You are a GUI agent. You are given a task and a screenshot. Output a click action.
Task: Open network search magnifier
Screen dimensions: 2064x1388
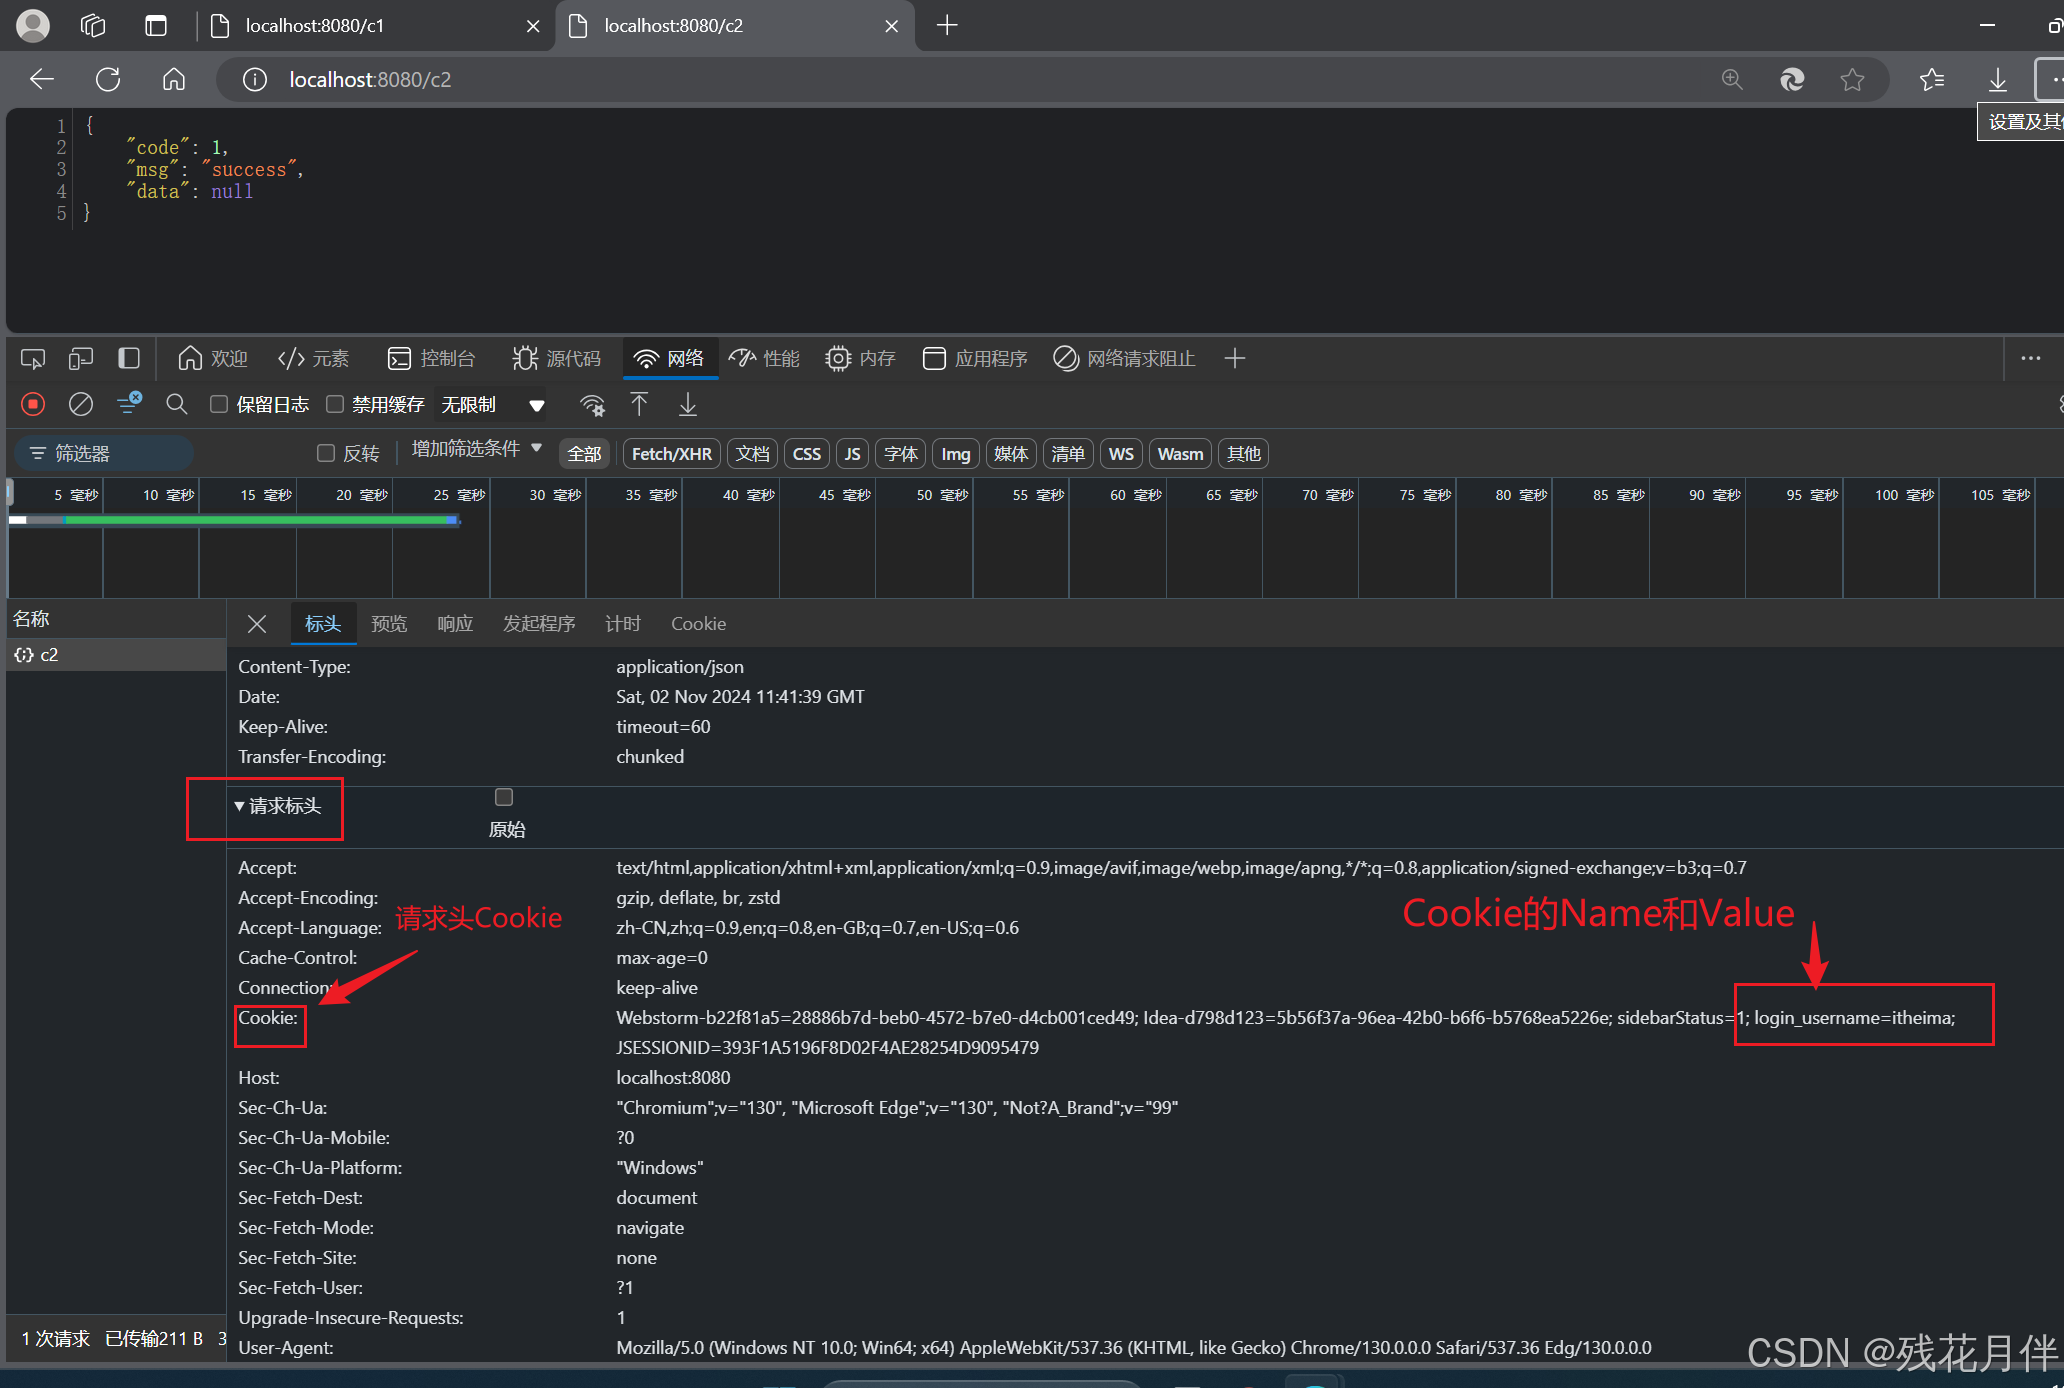177,404
